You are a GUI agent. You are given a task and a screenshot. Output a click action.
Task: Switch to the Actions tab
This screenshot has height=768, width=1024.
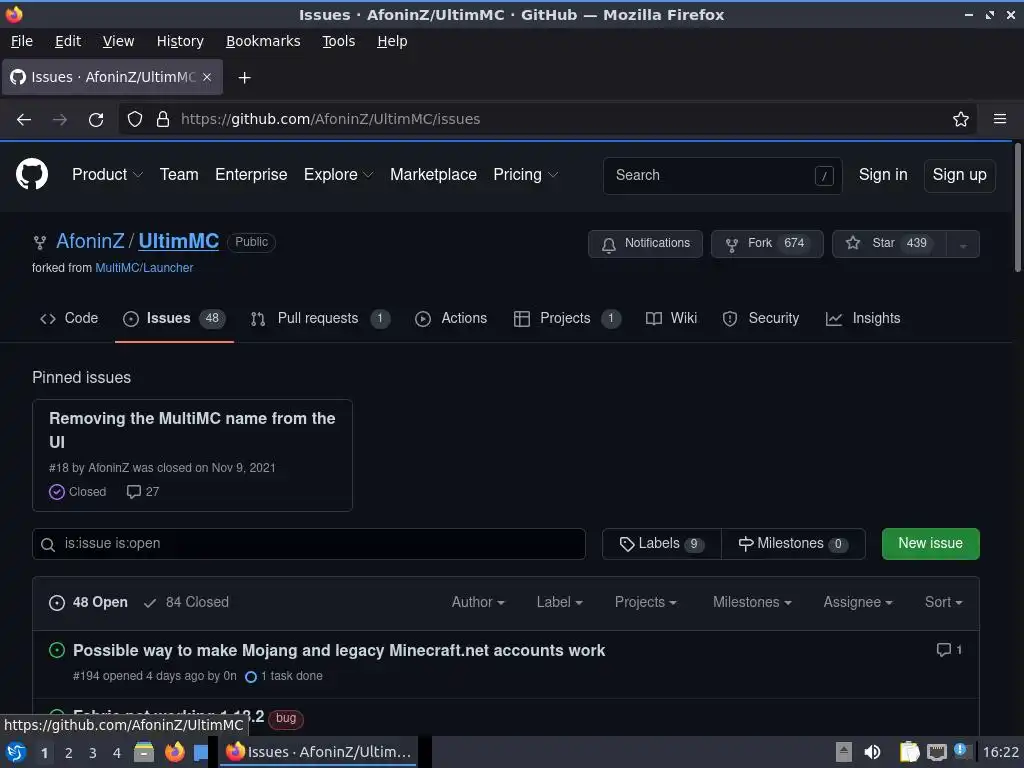pos(451,319)
